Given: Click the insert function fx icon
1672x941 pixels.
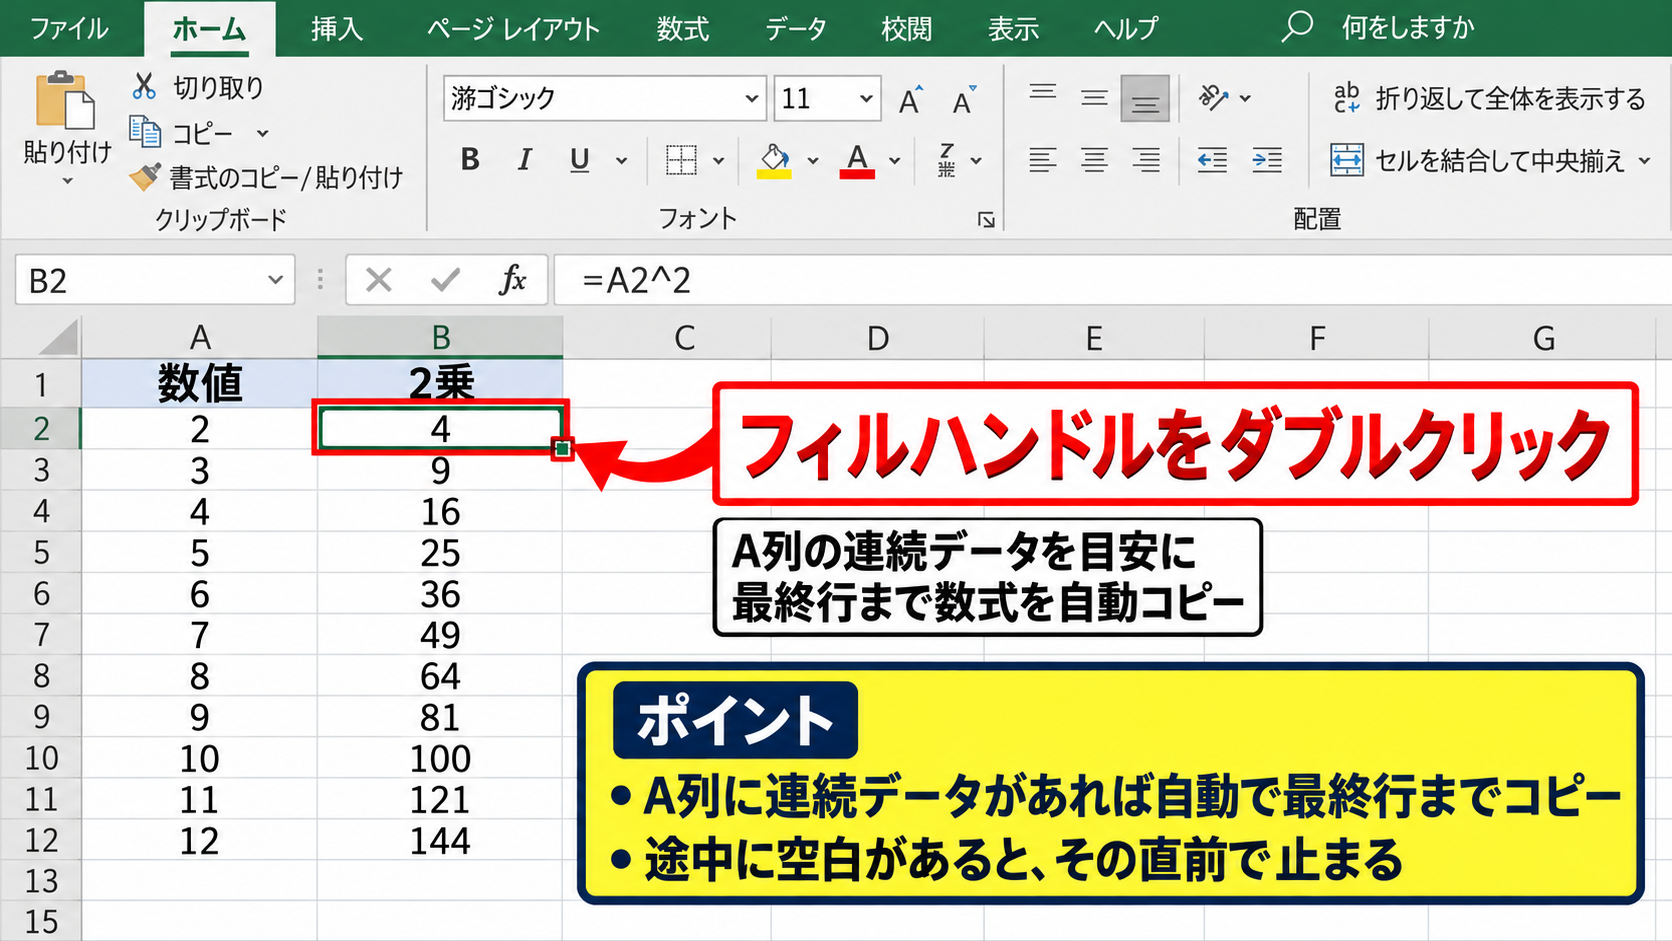Looking at the screenshot, I should pyautogui.click(x=512, y=280).
